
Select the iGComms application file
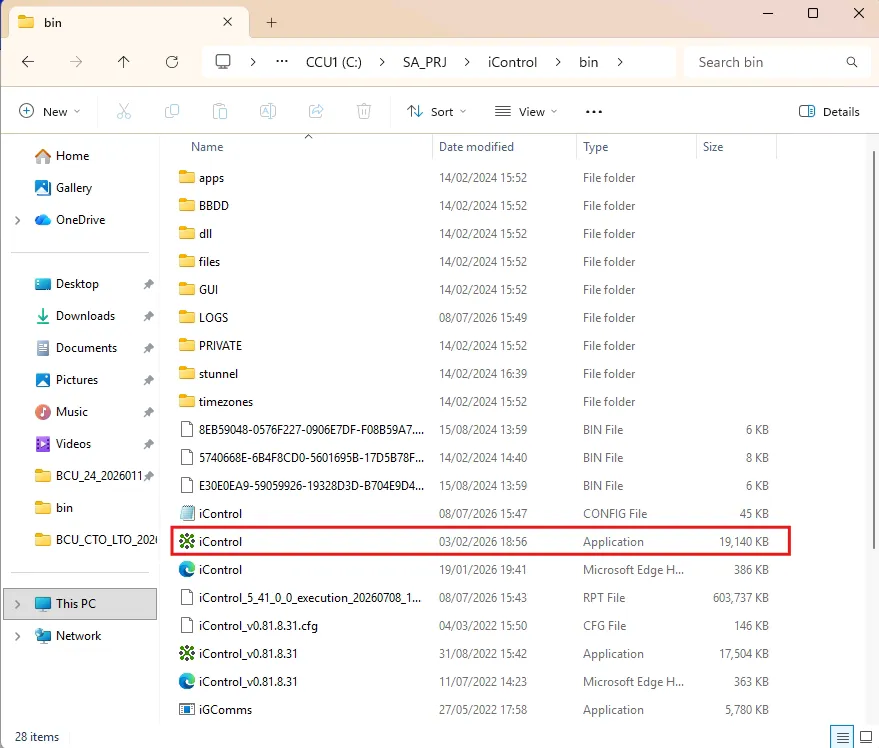474,710
